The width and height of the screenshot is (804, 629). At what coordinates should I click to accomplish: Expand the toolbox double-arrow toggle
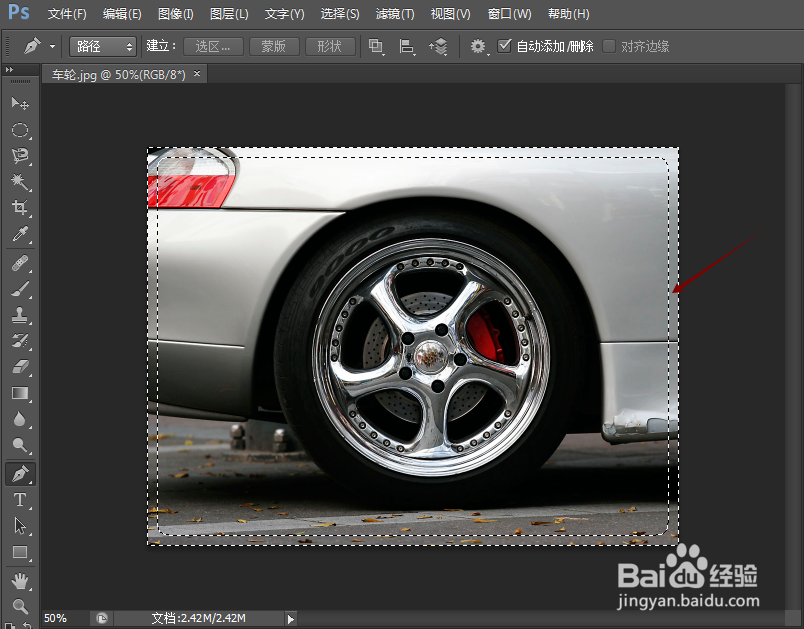coord(9,70)
